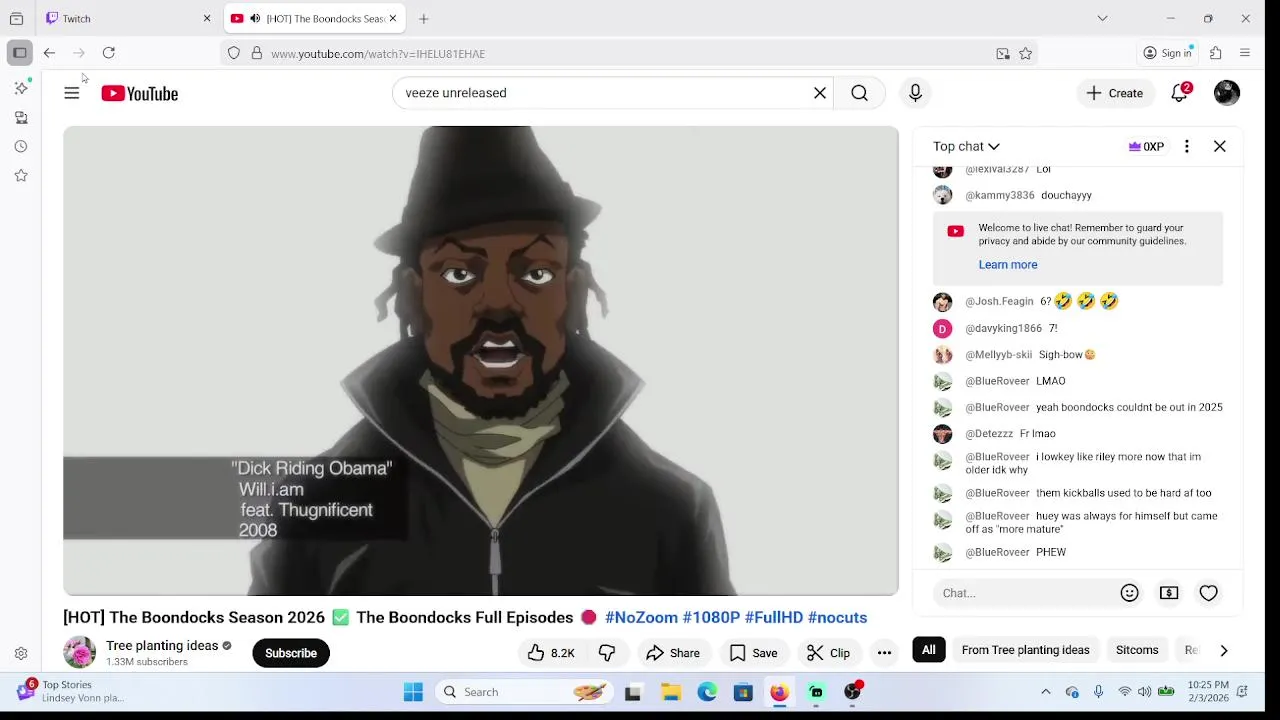Dislike the video with thumbs down
1280x720 pixels.
click(607, 653)
